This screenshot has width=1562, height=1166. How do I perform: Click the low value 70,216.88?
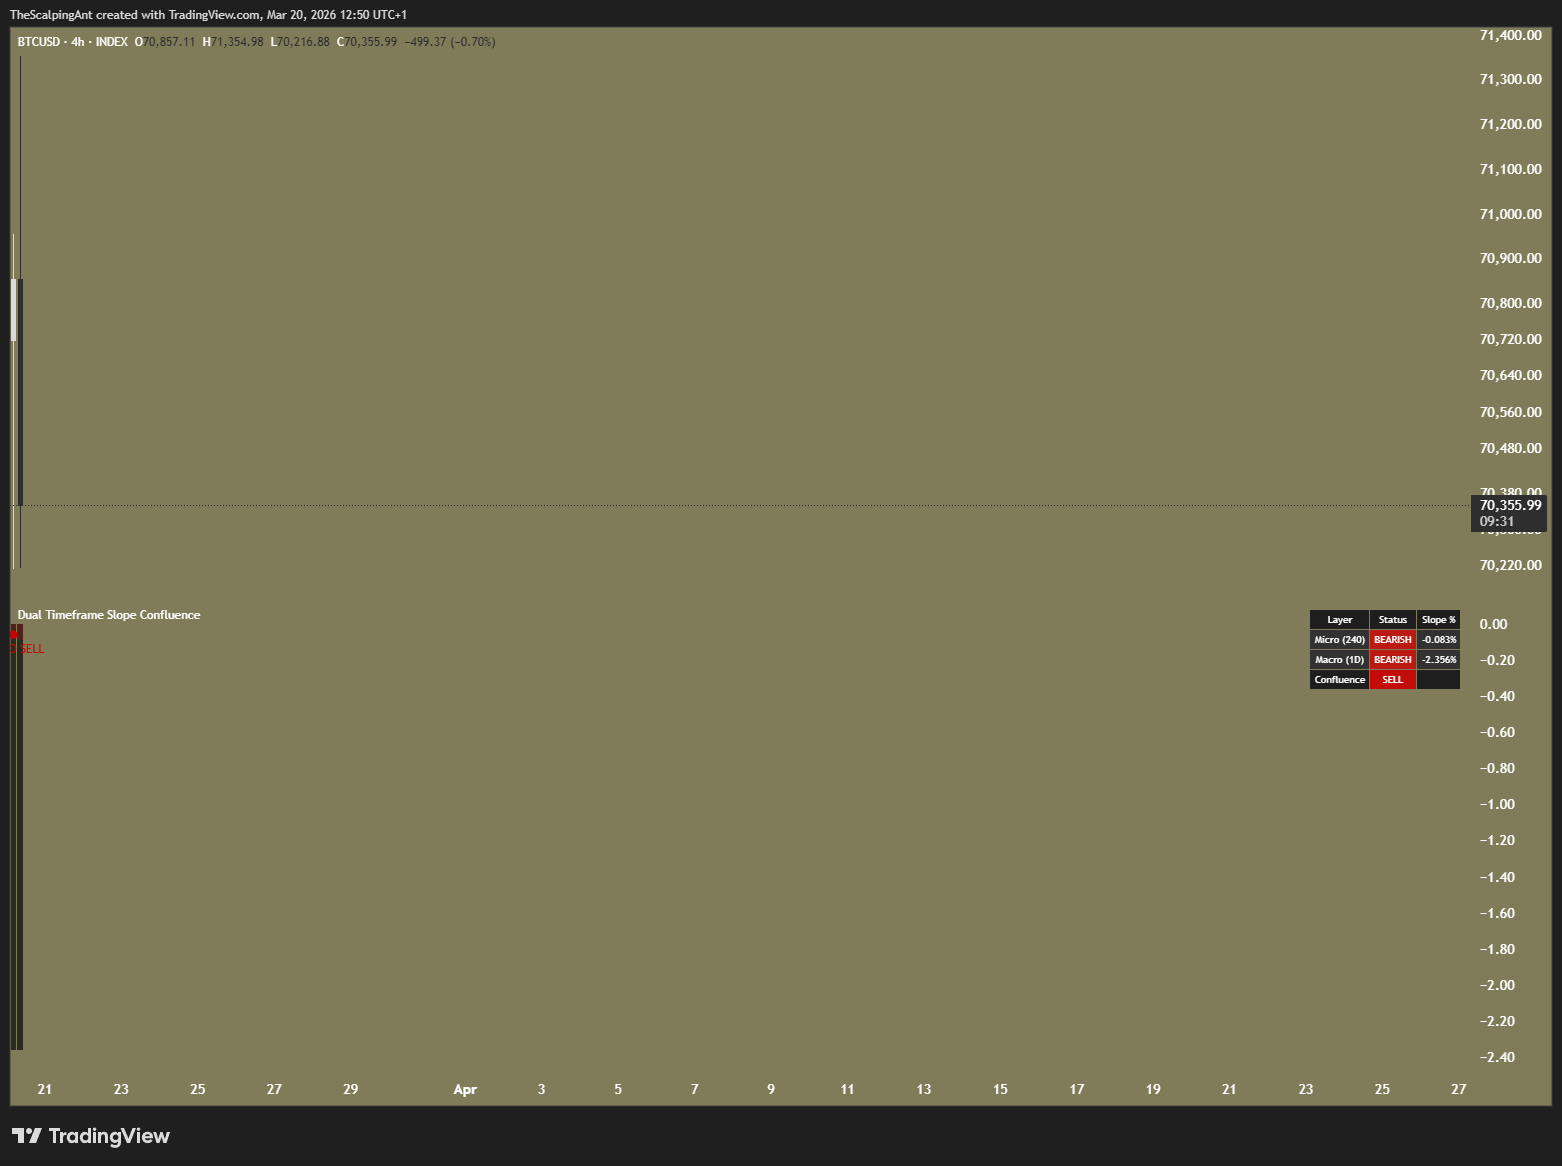303,42
